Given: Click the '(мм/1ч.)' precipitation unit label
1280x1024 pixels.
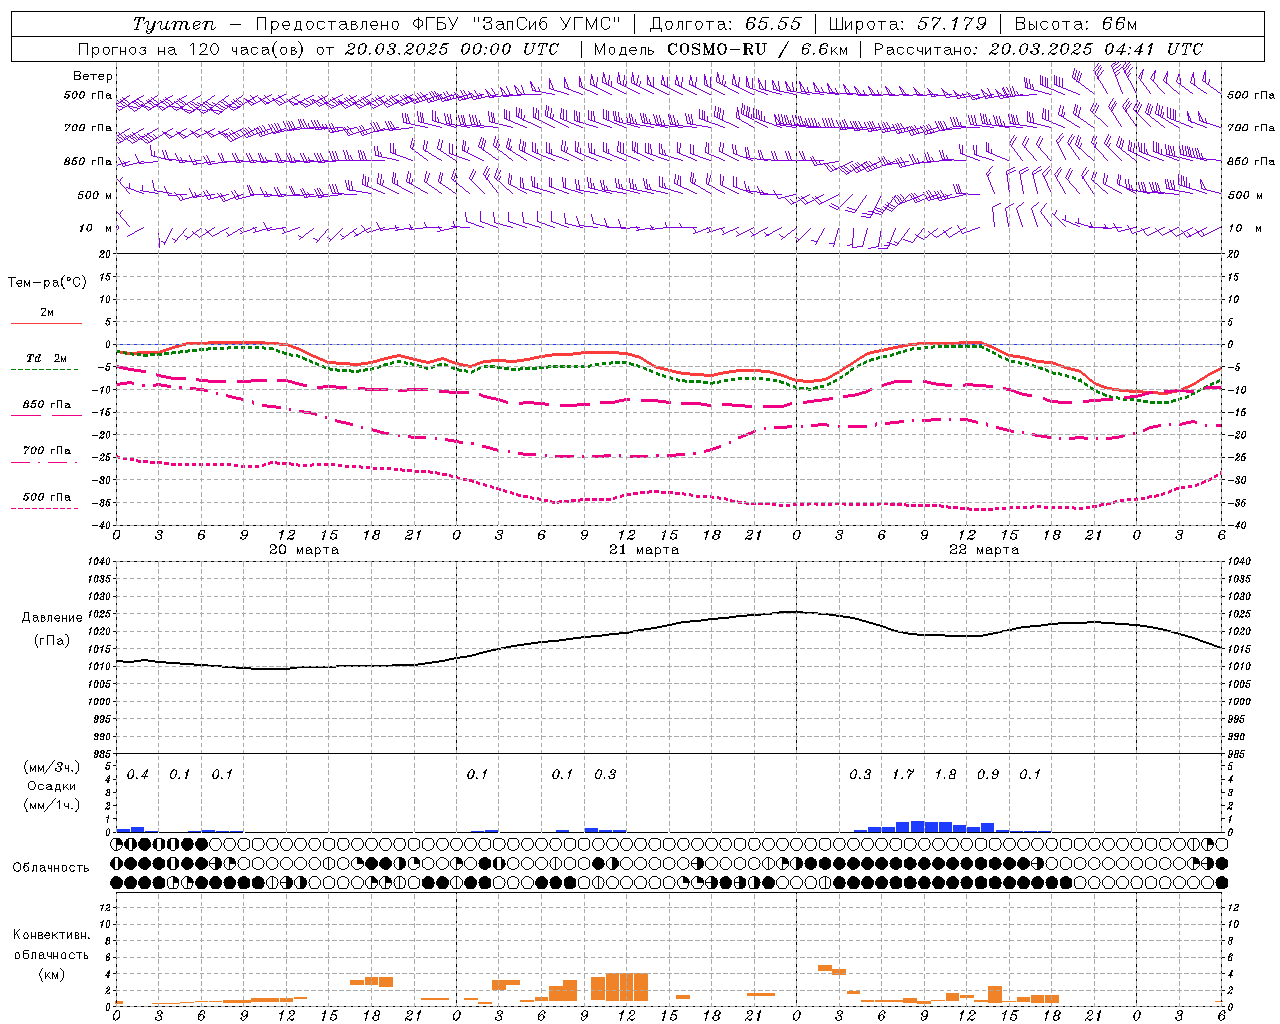Looking at the screenshot, I should tap(52, 805).
